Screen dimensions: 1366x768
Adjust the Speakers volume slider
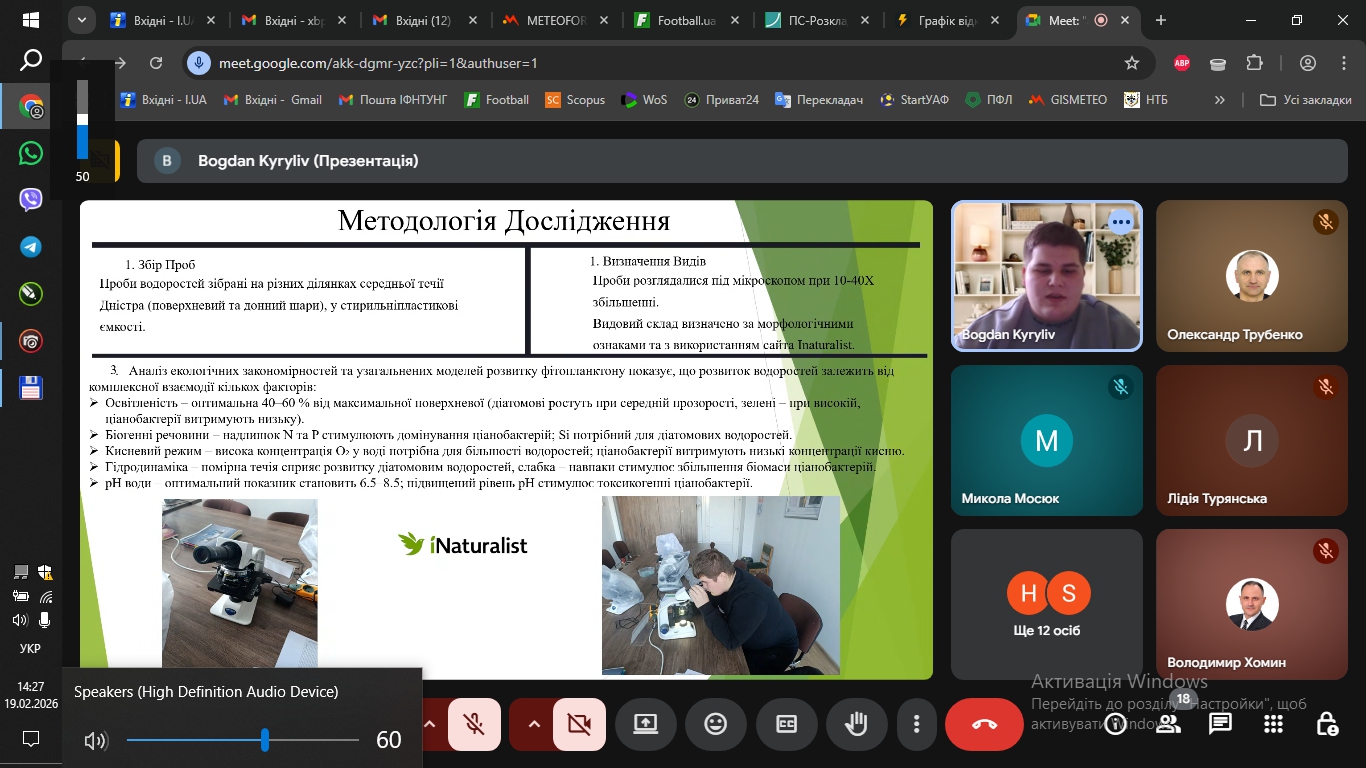pos(265,740)
